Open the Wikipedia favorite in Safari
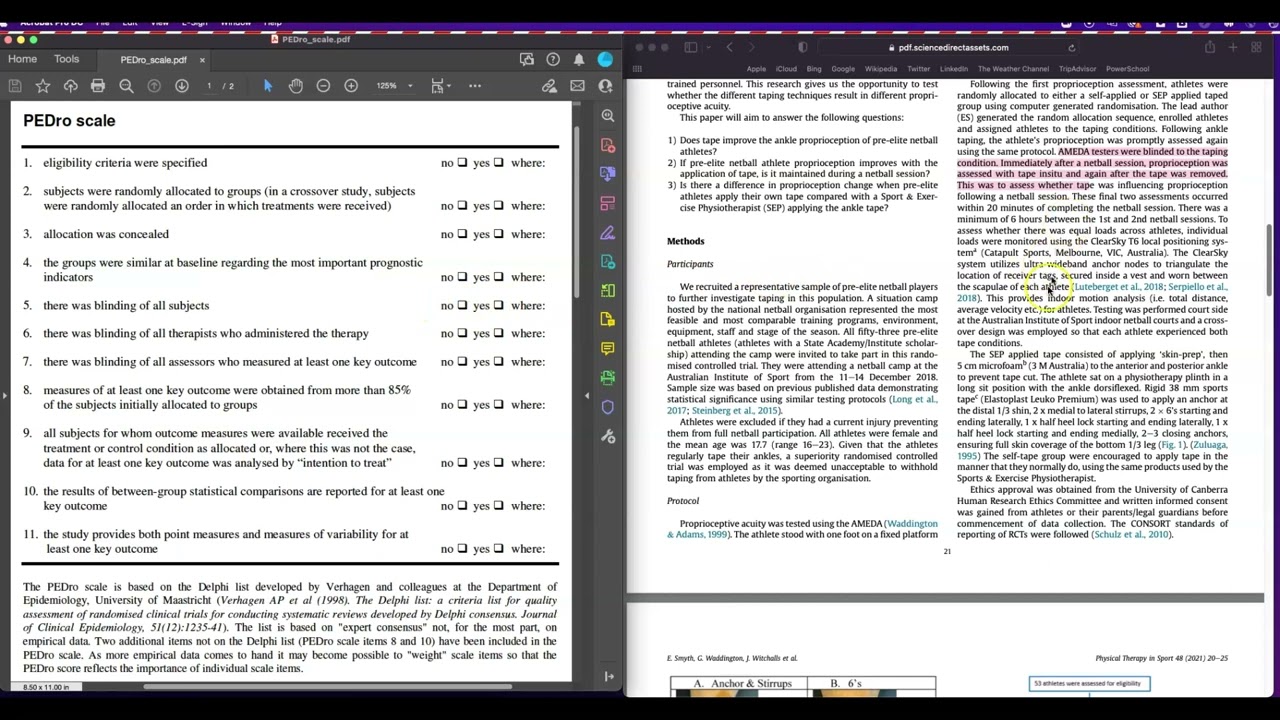The image size is (1280, 720). pos(880,69)
